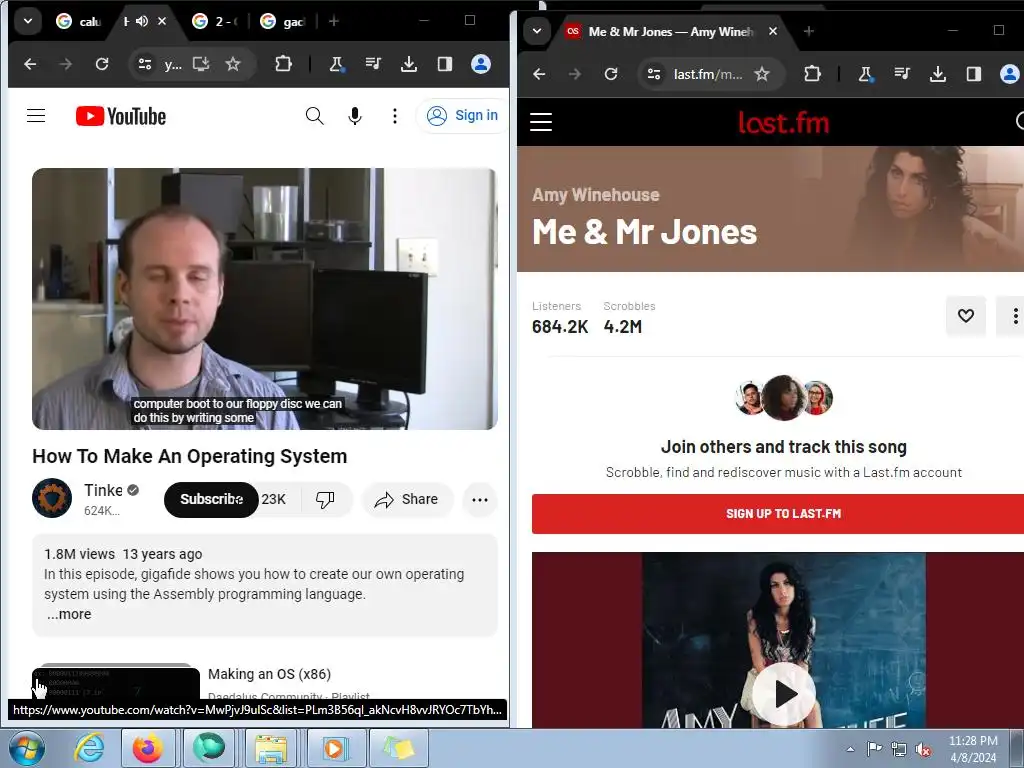Go back in left Chrome window
Screen dimensions: 1024x768
[30, 64]
